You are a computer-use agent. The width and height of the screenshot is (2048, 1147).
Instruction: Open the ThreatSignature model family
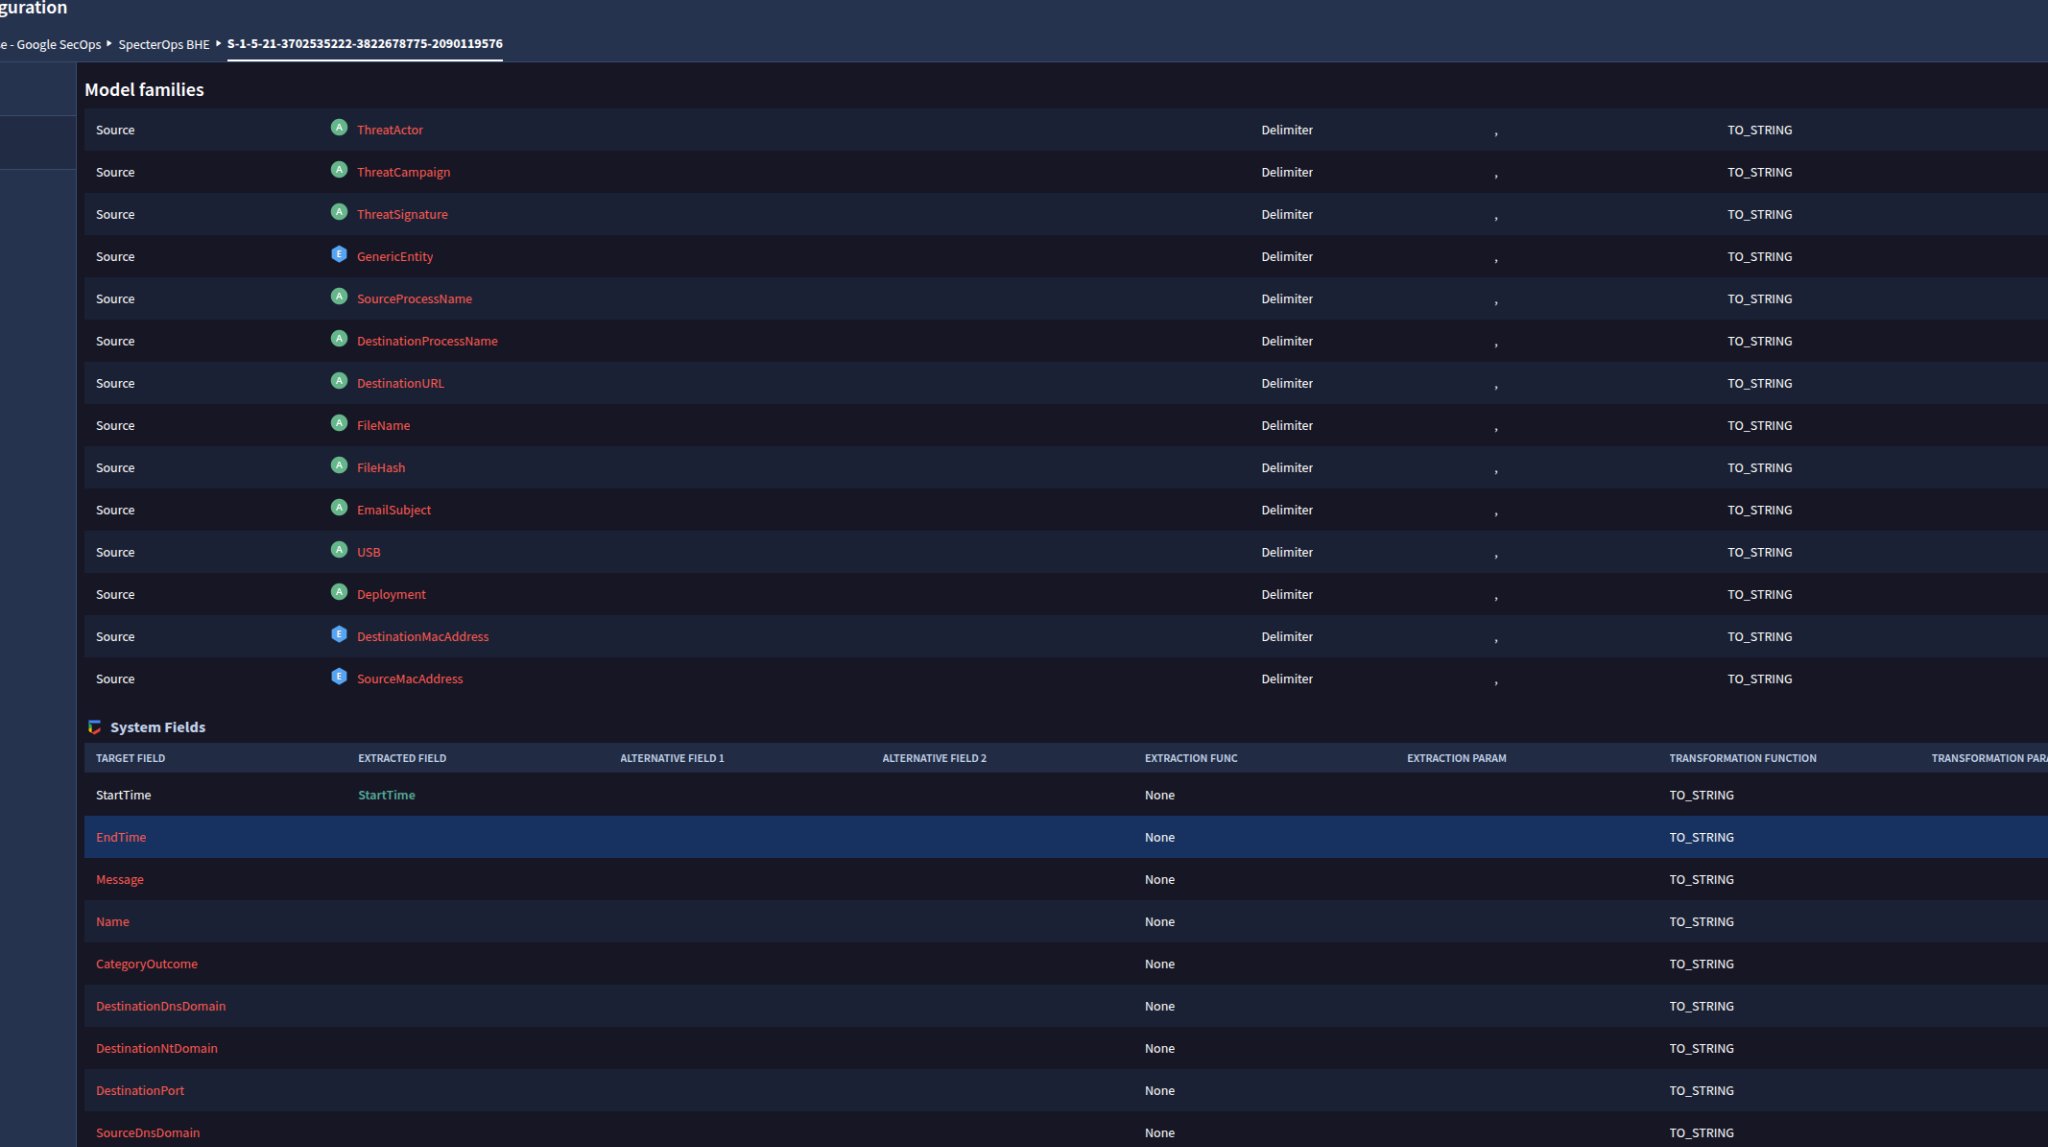coord(402,214)
